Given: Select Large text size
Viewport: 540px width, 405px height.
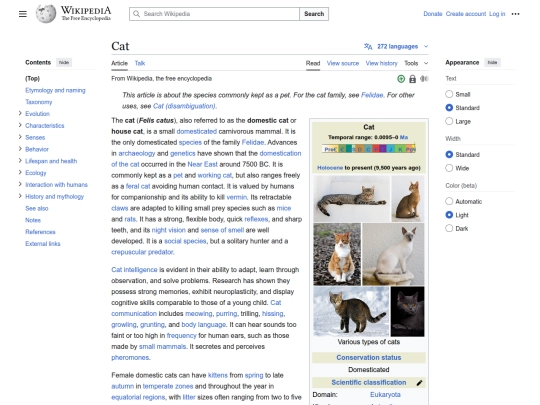Looking at the screenshot, I should pyautogui.click(x=449, y=121).
